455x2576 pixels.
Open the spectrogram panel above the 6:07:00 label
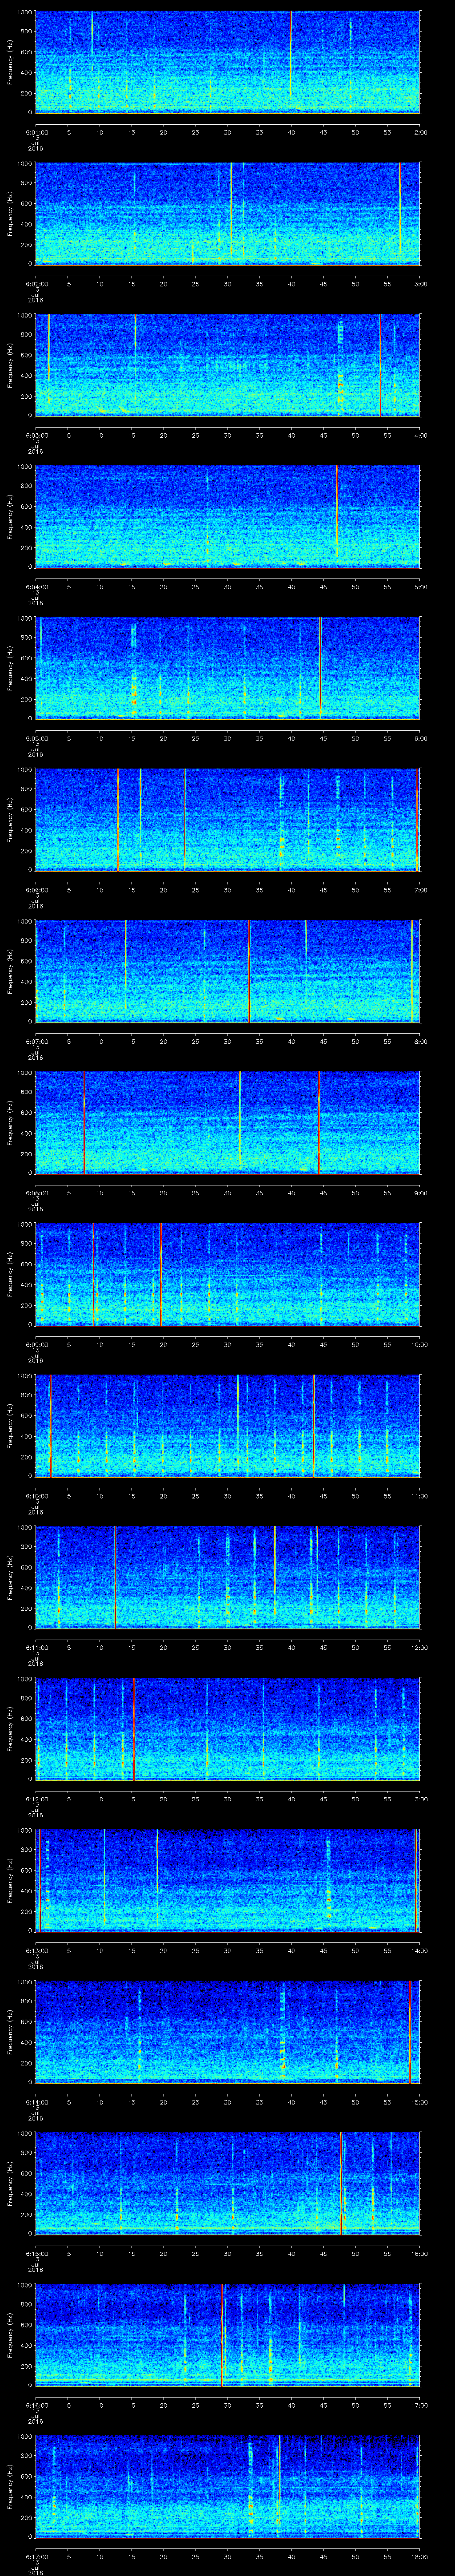point(228,971)
